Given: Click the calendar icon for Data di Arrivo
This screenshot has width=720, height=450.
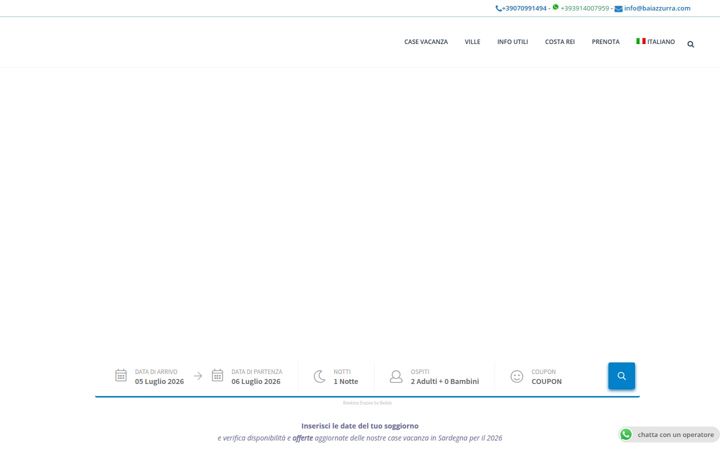Looking at the screenshot, I should point(121,375).
